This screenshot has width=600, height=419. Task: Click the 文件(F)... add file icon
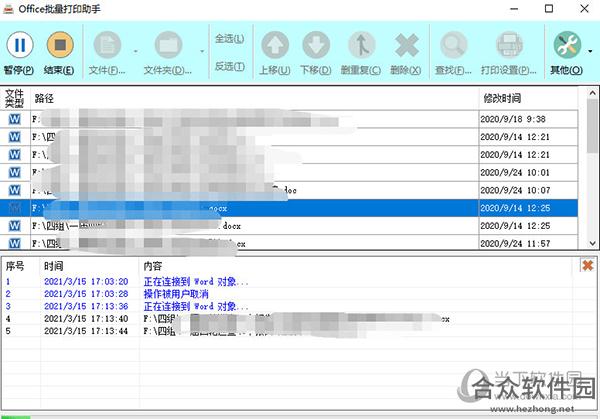107,45
